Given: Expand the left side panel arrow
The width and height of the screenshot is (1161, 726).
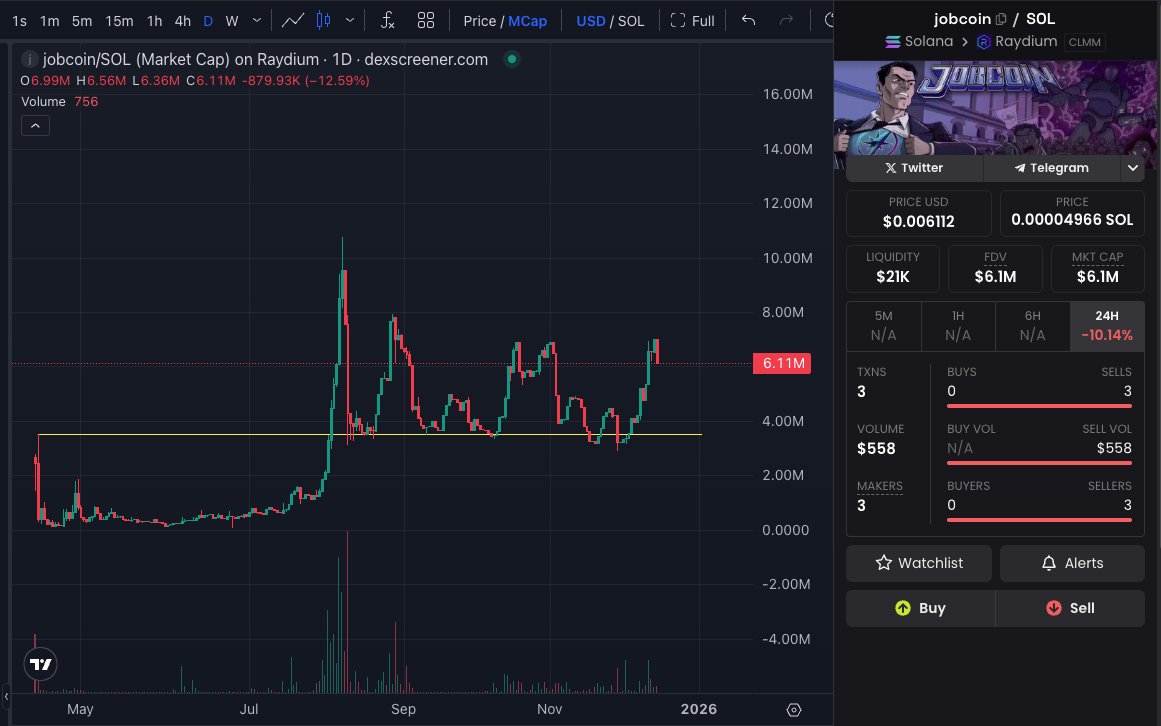Looking at the screenshot, I should 6,696.
